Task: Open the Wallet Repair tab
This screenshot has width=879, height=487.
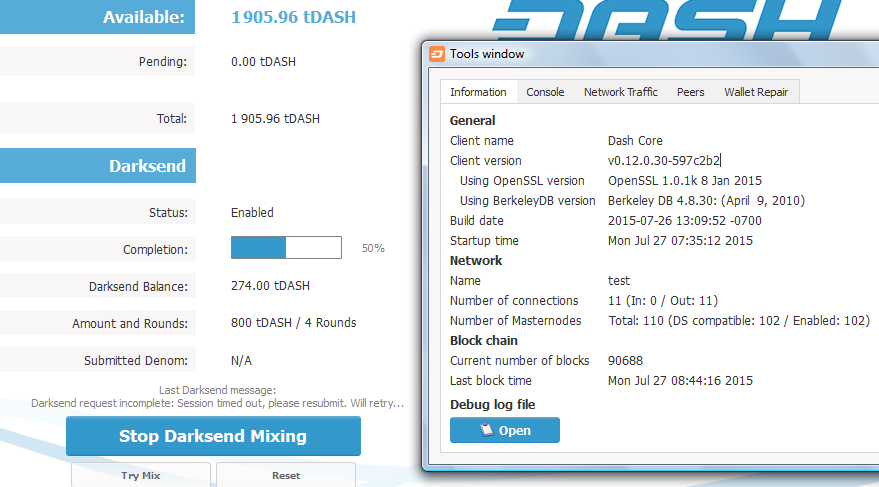Action: tap(756, 92)
